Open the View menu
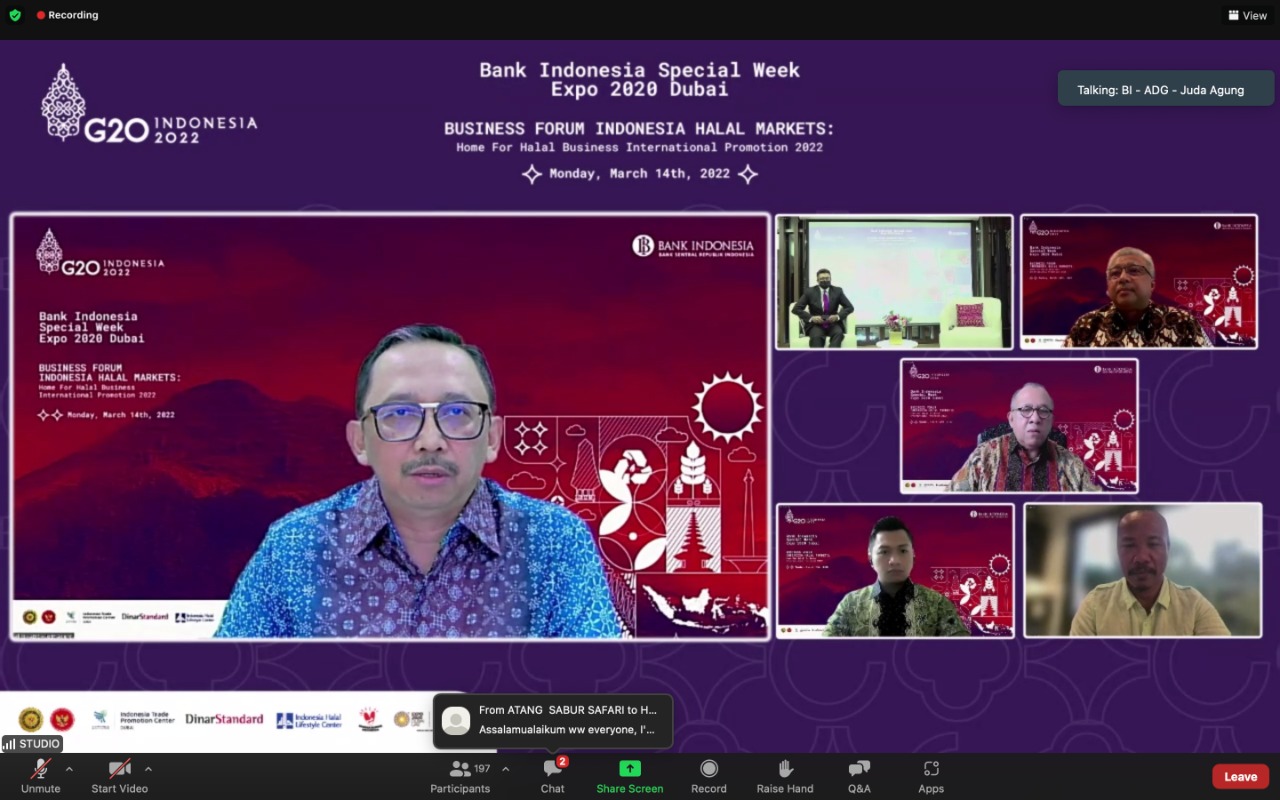This screenshot has width=1280, height=800. [x=1246, y=15]
